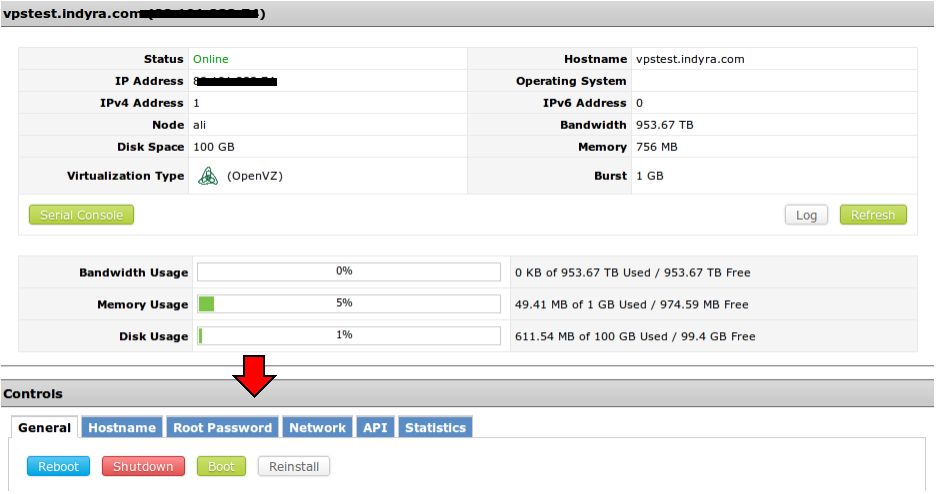
Task: Click the Operating System label
Action: (x=571, y=81)
